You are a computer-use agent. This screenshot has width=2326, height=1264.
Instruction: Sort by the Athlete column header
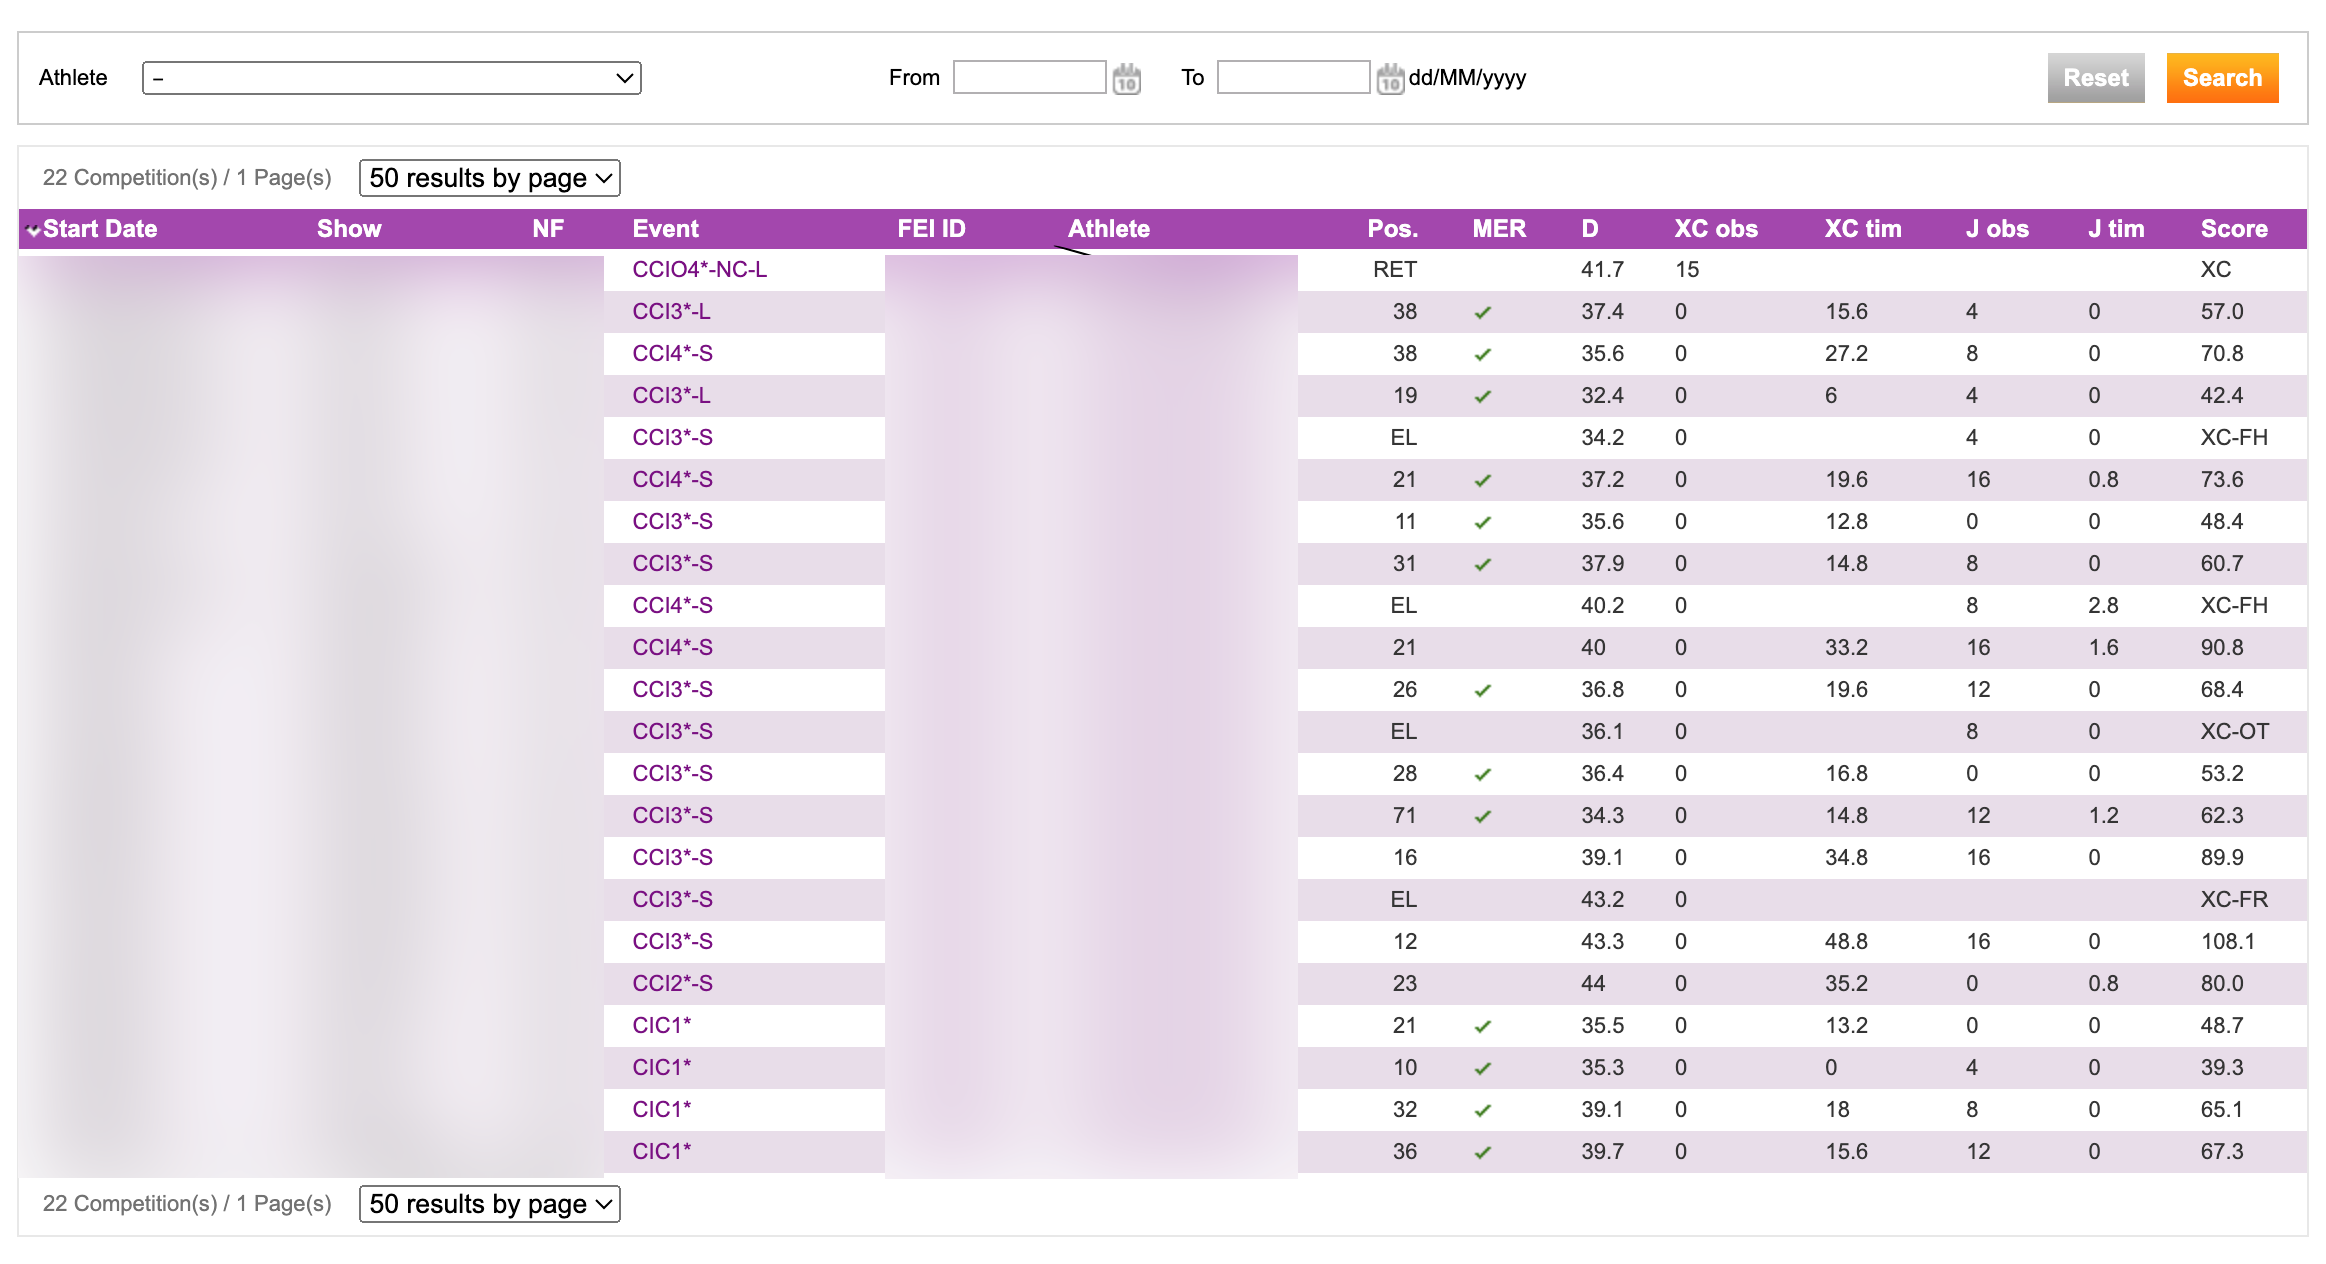[x=1108, y=229]
